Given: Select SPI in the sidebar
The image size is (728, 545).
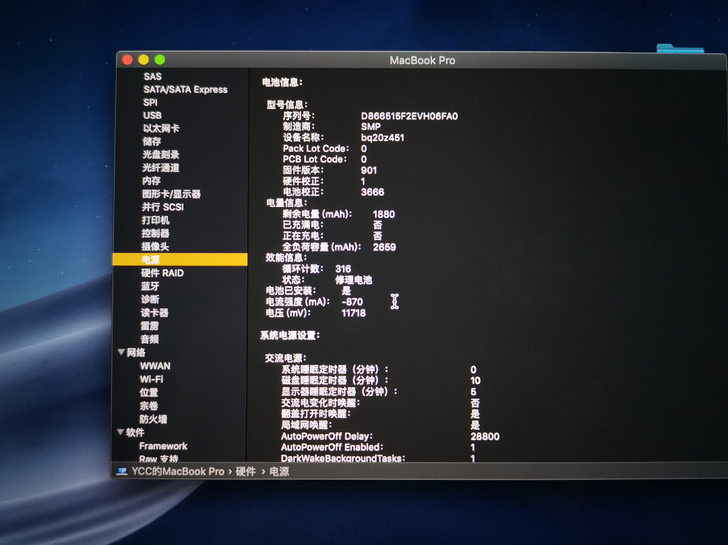Looking at the screenshot, I should coord(150,102).
